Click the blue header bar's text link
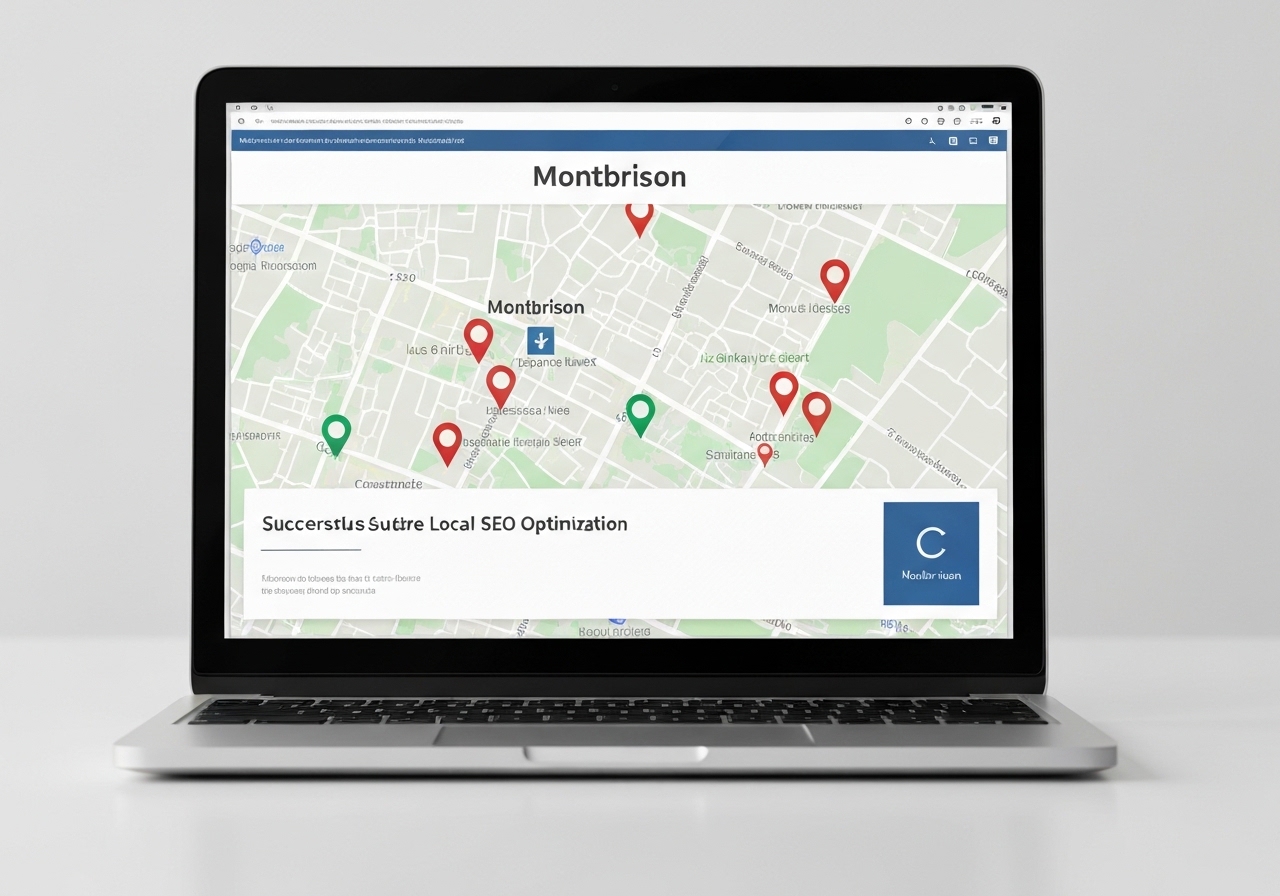 pyautogui.click(x=351, y=141)
